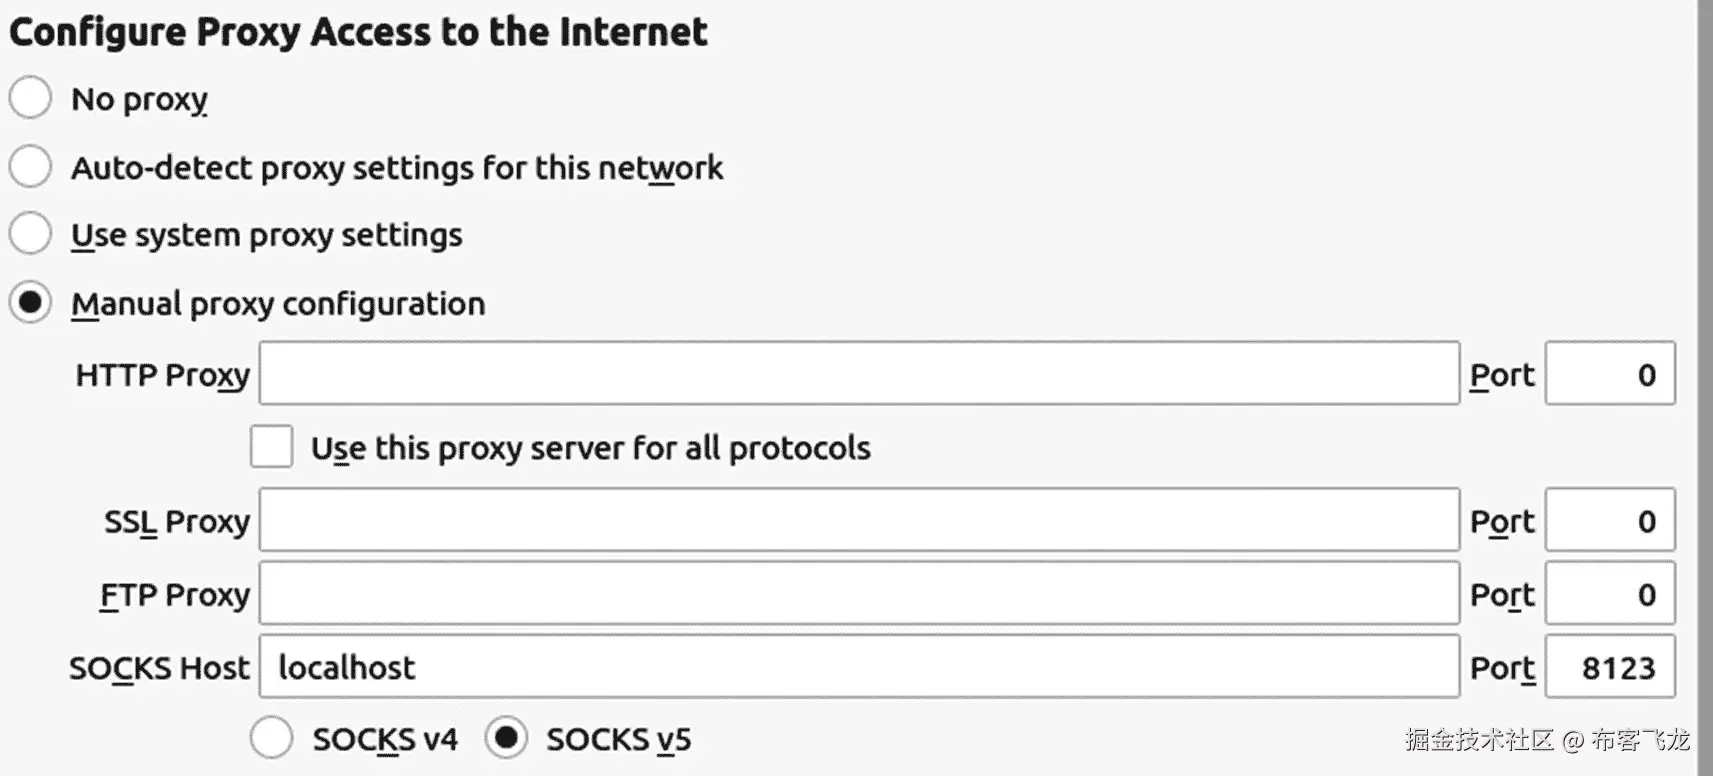Select the No proxy option
The width and height of the screenshot is (1713, 776).
tap(30, 98)
